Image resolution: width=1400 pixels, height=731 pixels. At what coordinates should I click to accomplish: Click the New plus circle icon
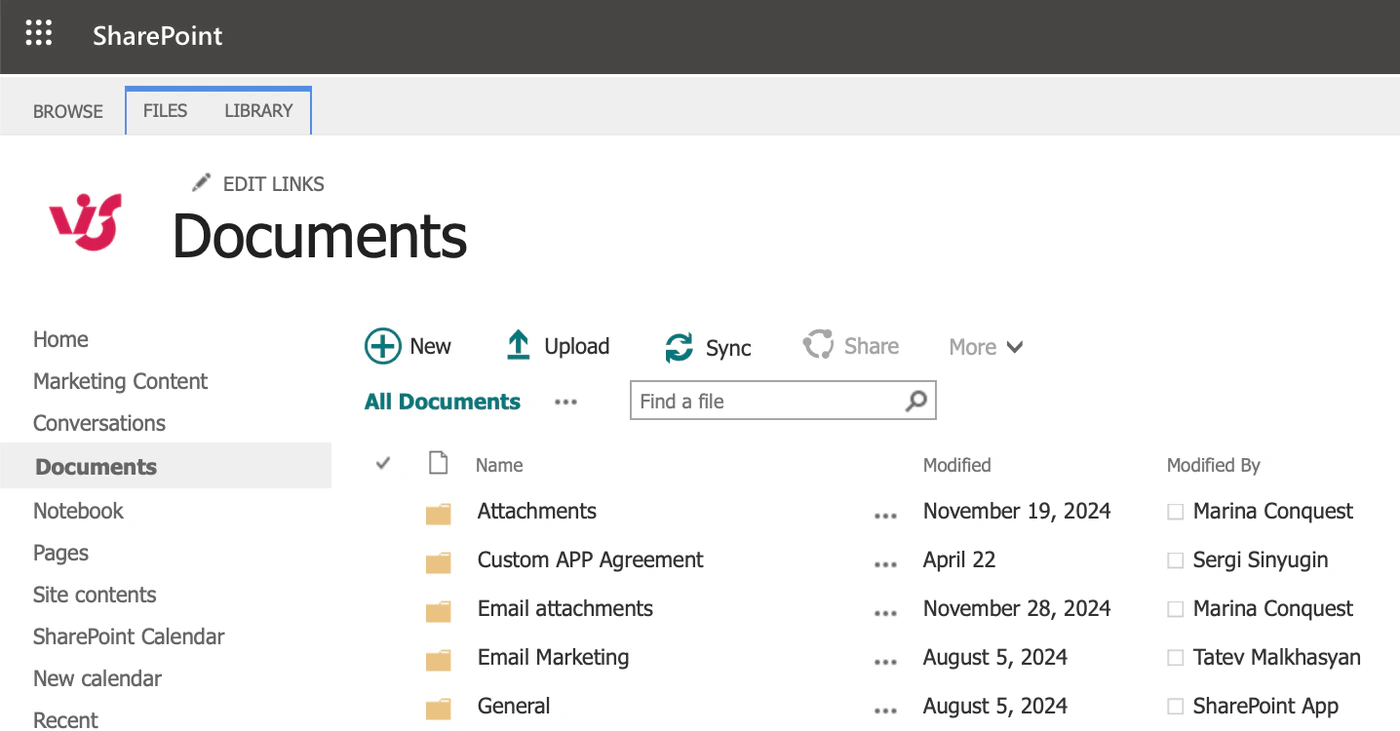(382, 346)
